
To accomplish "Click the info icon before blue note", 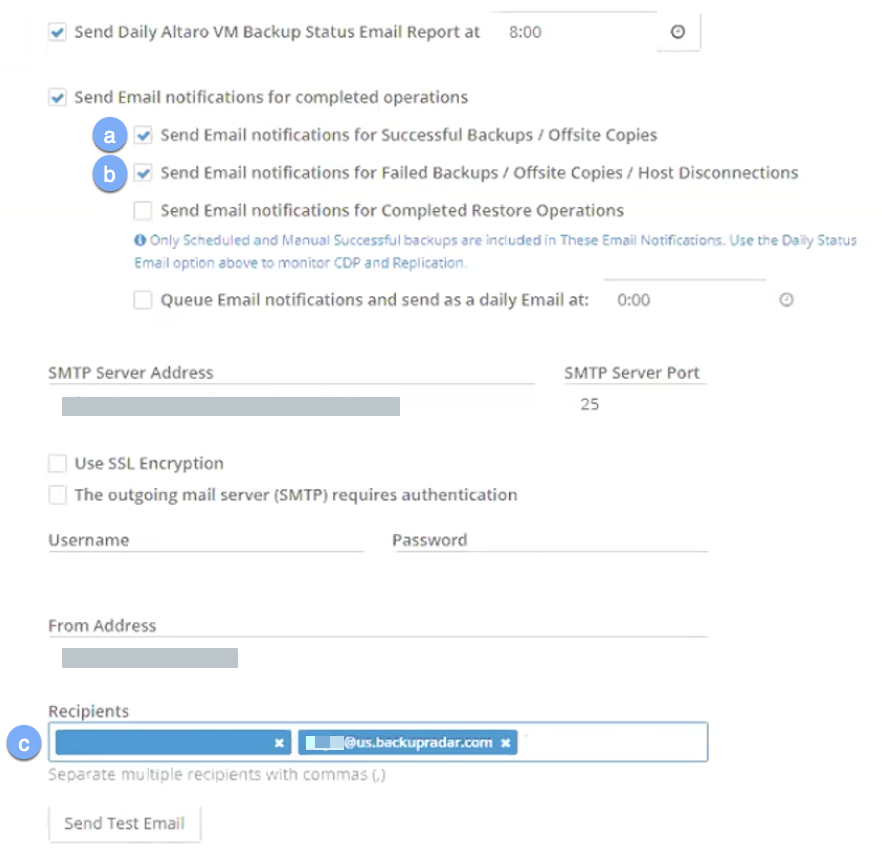I will coord(140,241).
